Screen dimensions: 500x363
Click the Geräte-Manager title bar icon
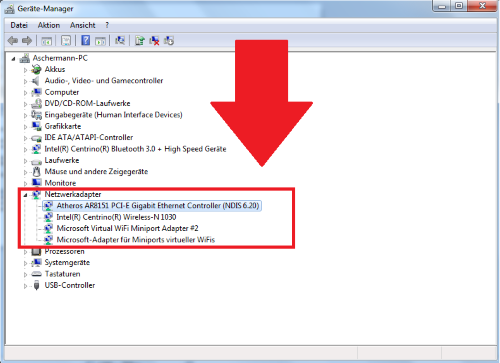coord(9,9)
